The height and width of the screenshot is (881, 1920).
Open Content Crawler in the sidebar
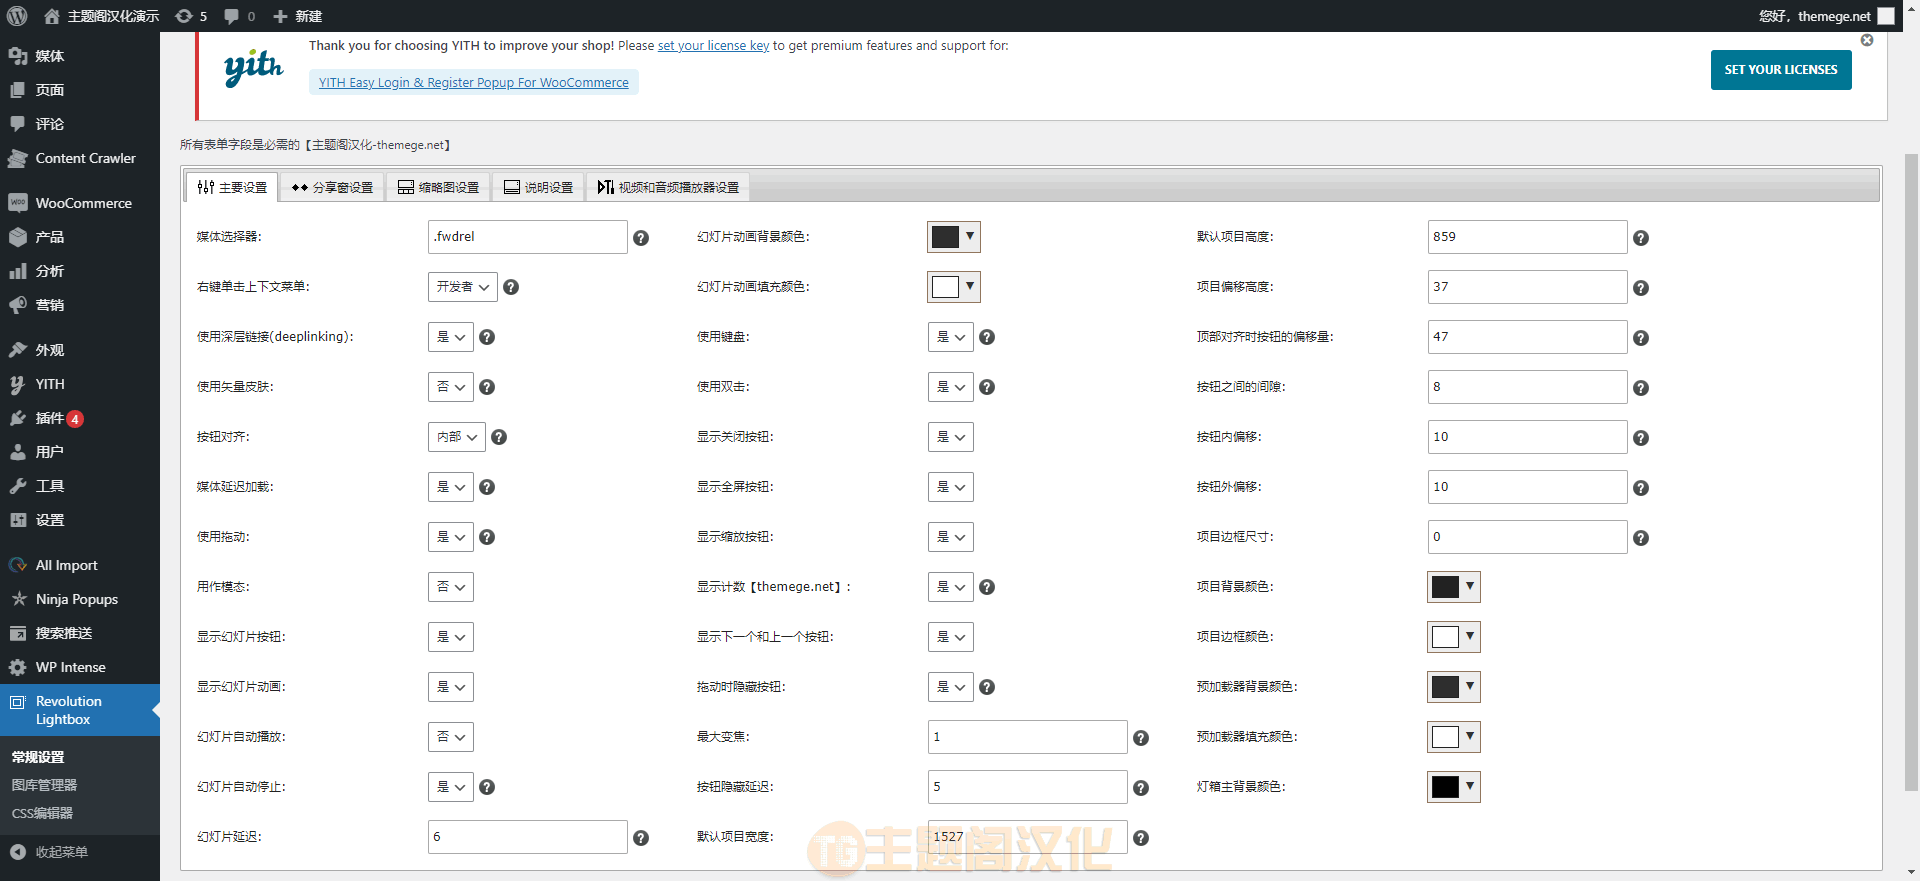coord(80,158)
